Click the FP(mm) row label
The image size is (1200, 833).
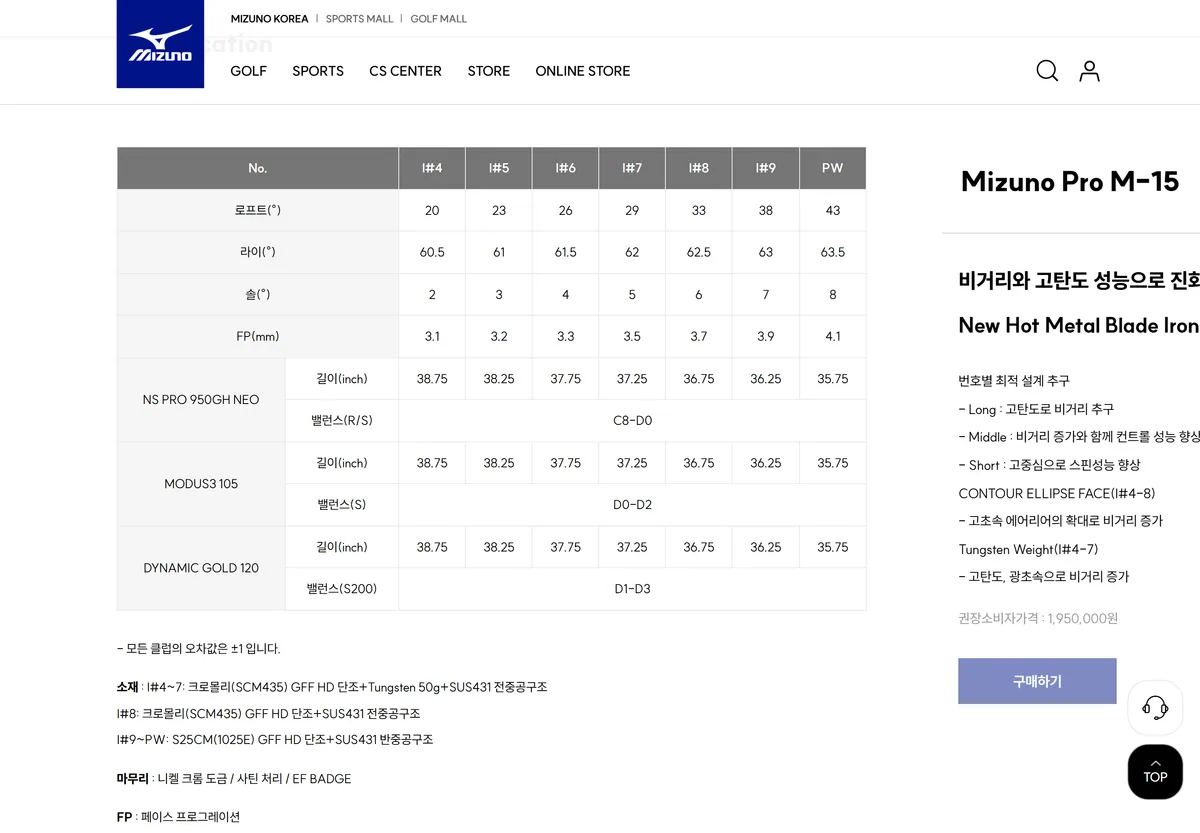point(258,336)
